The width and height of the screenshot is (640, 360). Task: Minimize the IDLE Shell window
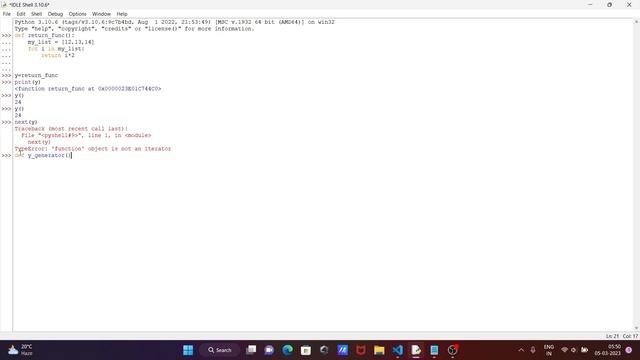point(590,4)
